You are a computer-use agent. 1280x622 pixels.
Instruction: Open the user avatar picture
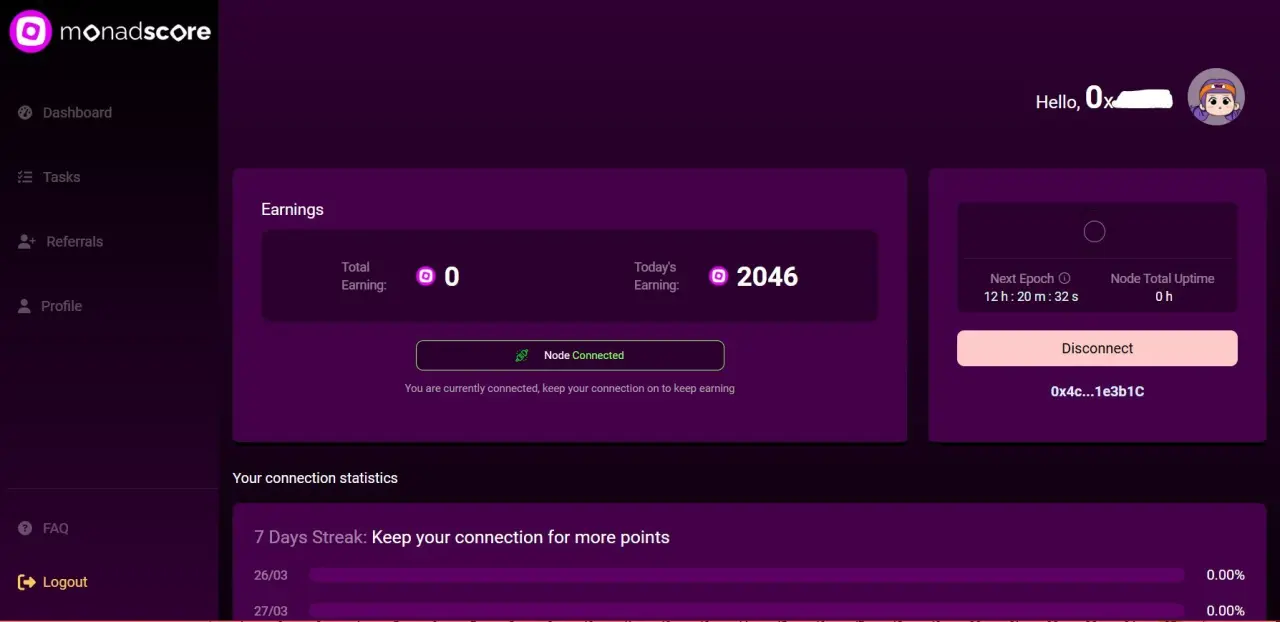(1216, 97)
